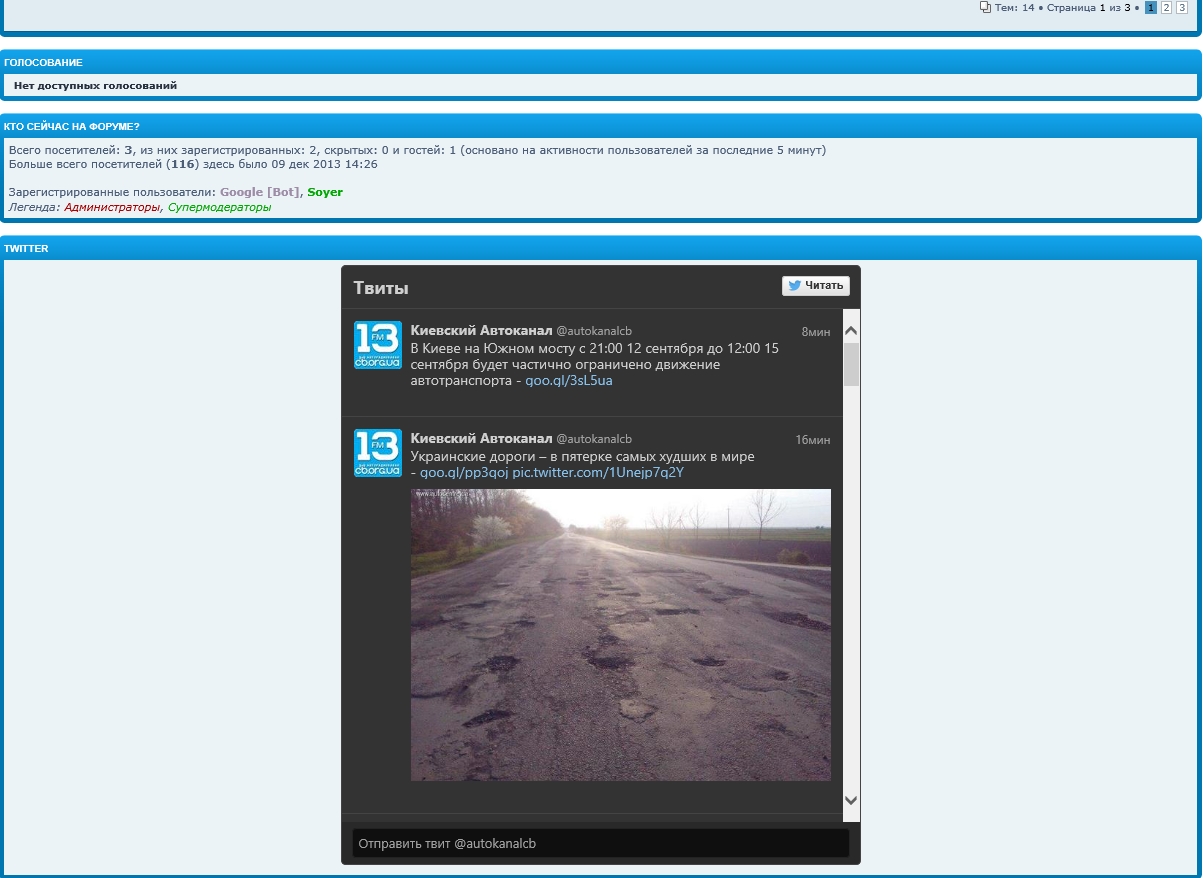Go to page 3 of the topics
1204x878 pixels.
pyautogui.click(x=1181, y=8)
